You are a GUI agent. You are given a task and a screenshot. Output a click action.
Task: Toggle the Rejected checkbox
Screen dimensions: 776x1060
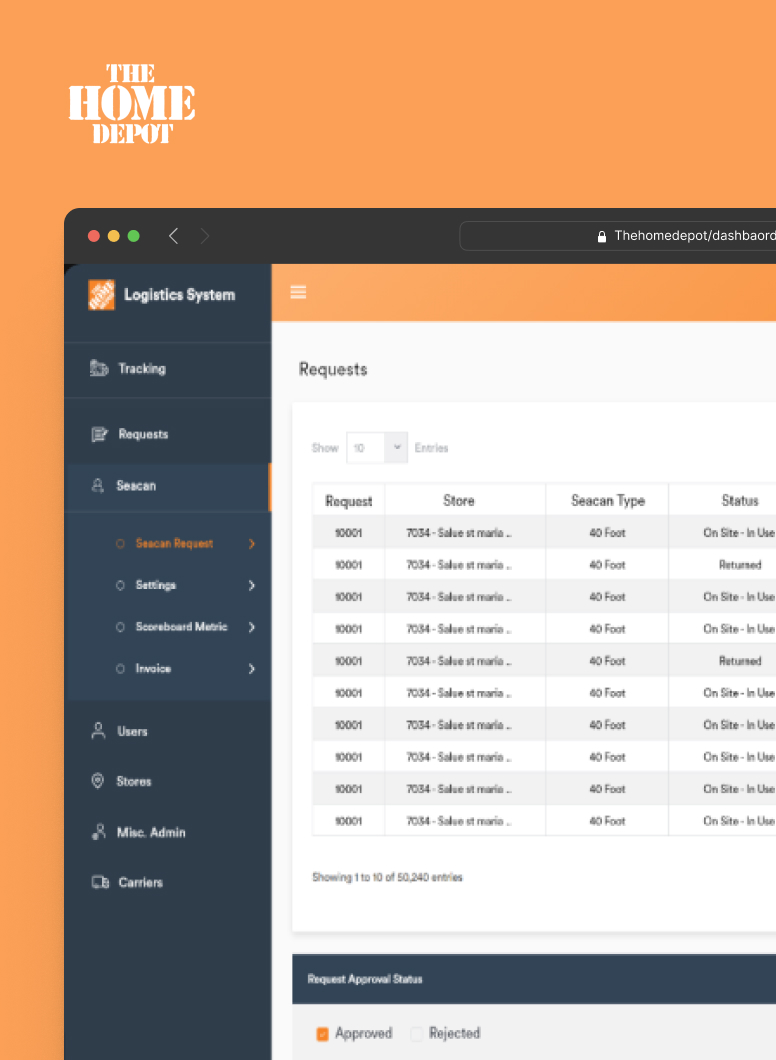coord(416,1034)
